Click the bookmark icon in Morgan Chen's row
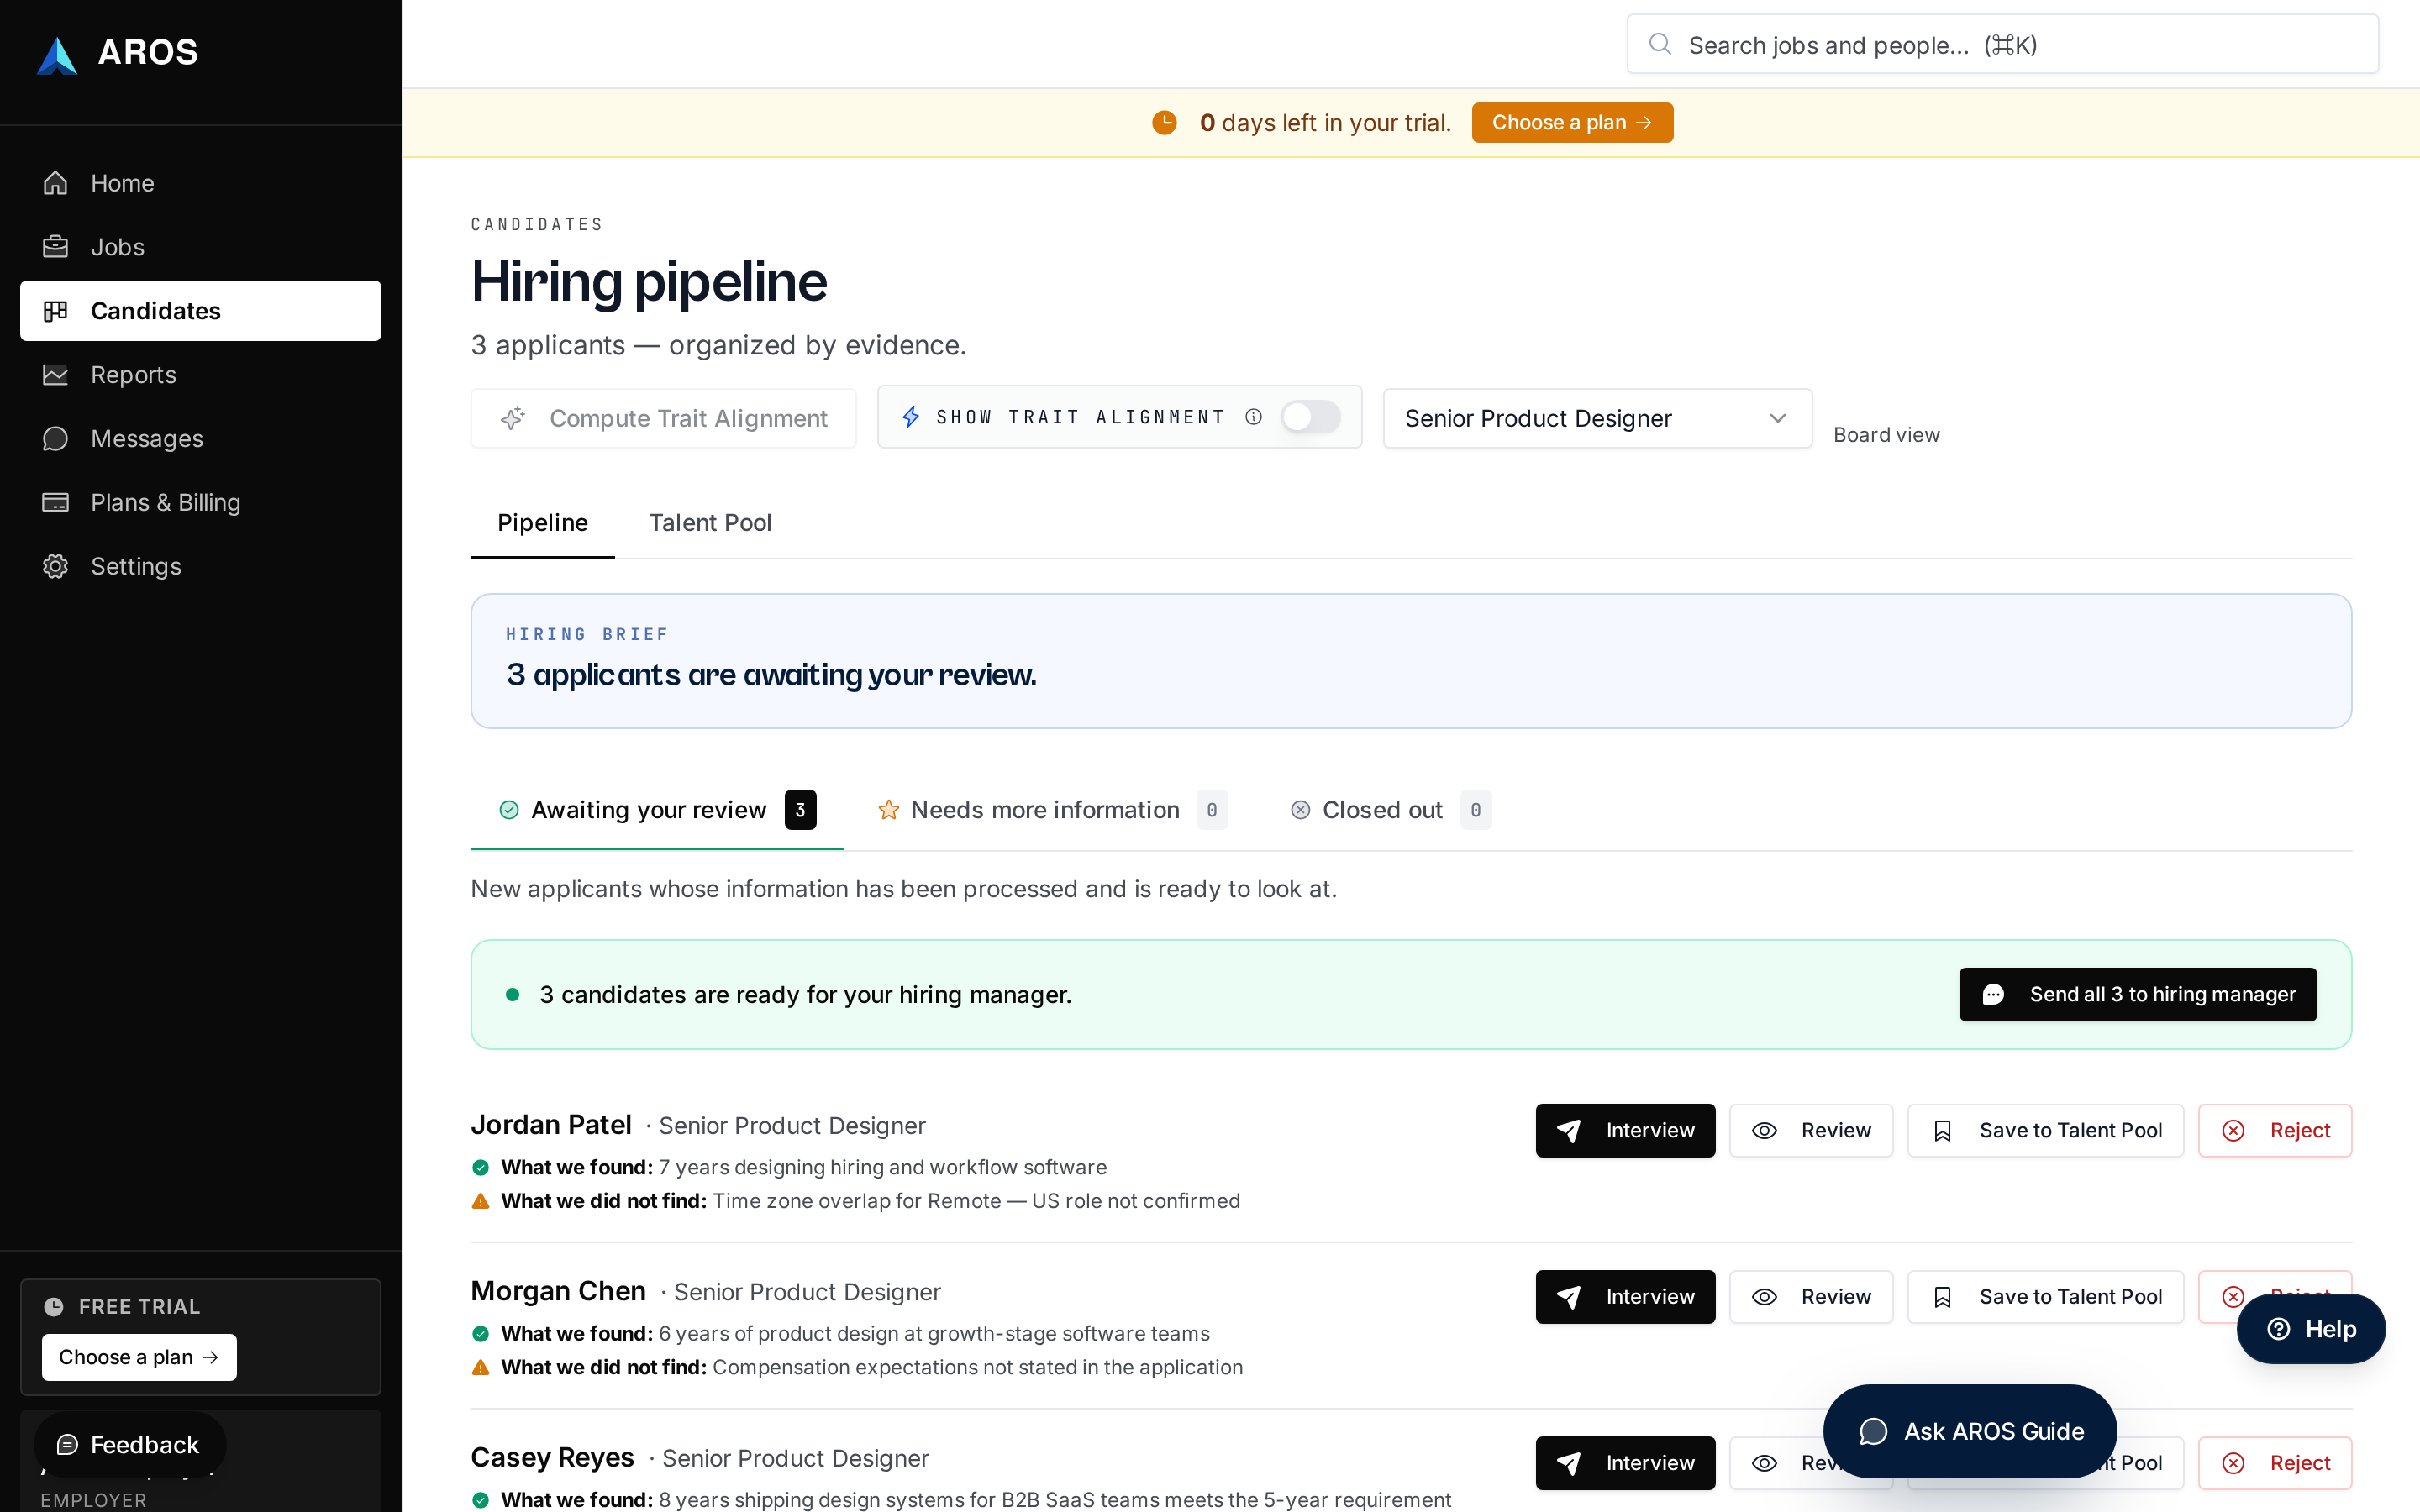The height and width of the screenshot is (1512, 2420). (x=1942, y=1297)
